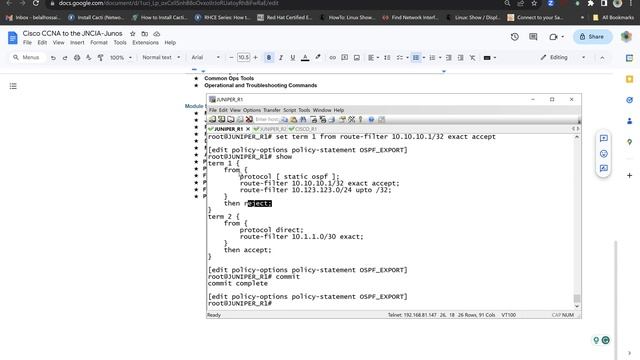Open the Options menu in JUNIPER_R1 window
Image resolution: width=640 pixels, height=360 pixels.
[252, 110]
